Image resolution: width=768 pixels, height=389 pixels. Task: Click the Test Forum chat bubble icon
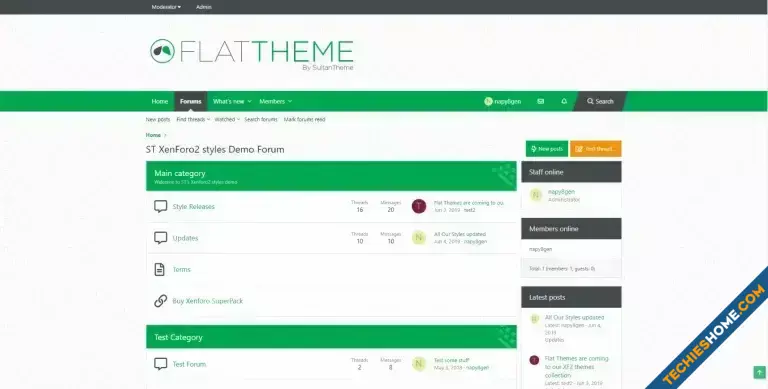[x=161, y=364]
